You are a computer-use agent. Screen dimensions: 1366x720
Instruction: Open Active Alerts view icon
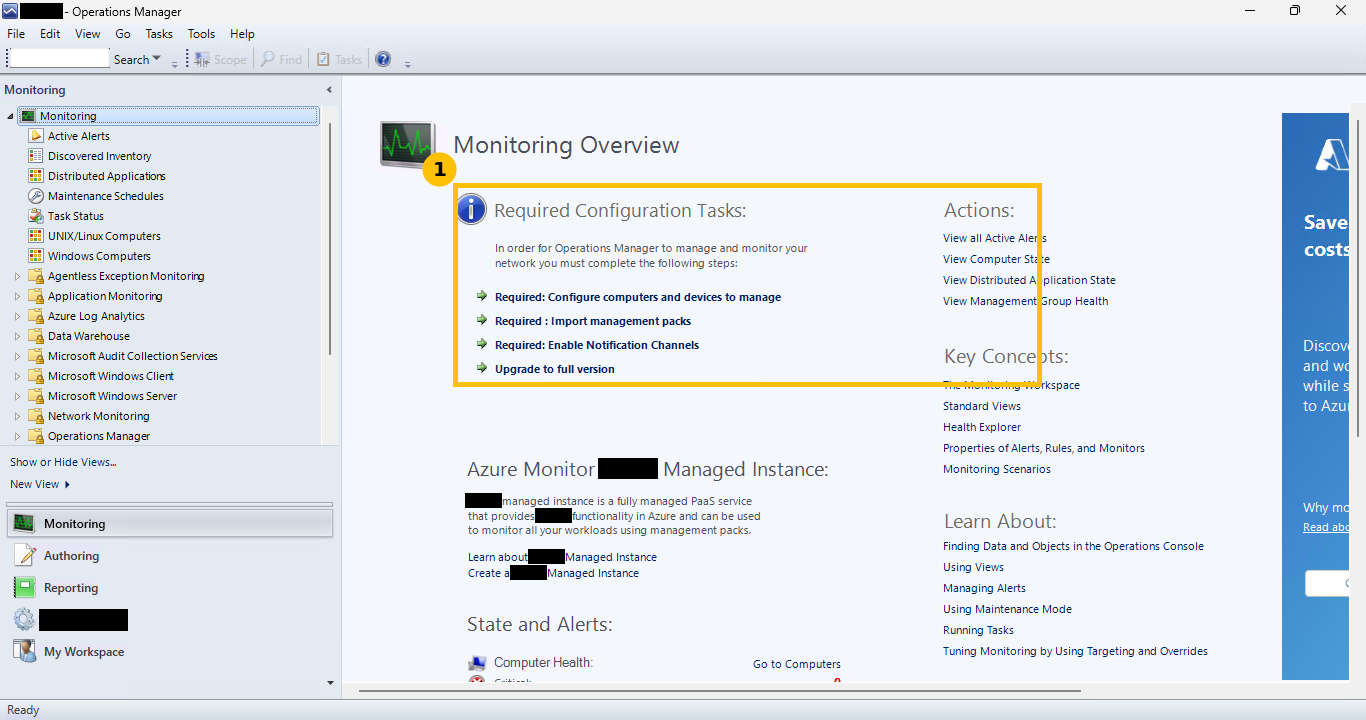36,136
